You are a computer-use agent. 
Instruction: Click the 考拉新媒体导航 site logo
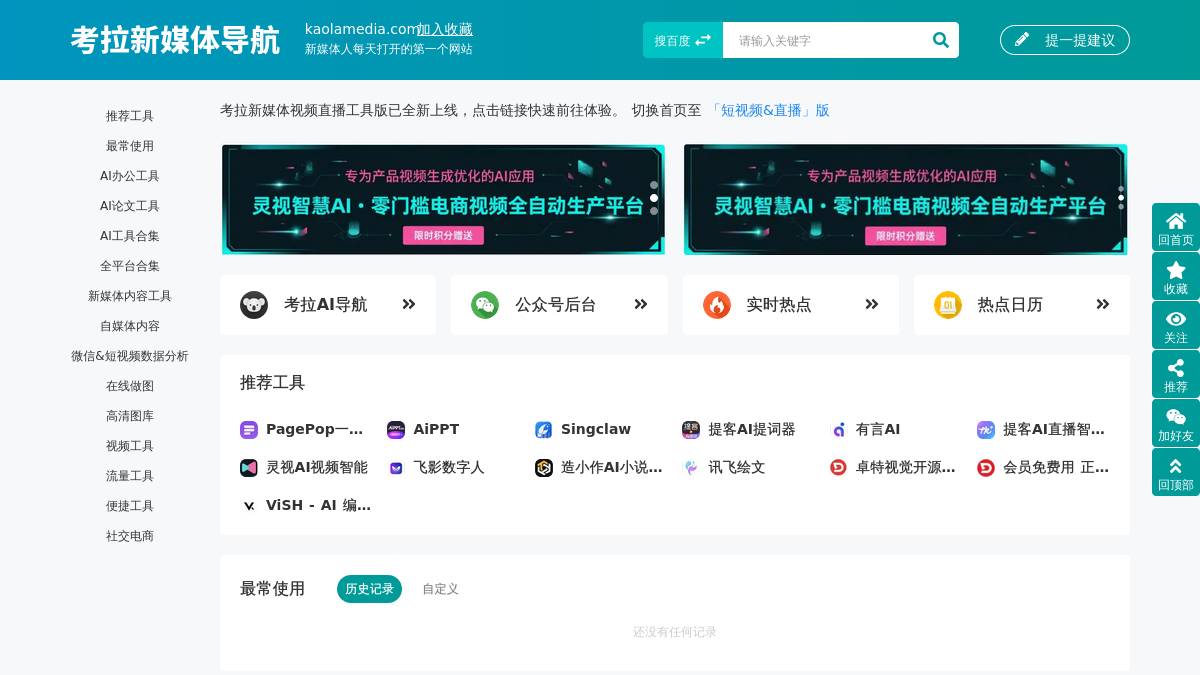[175, 40]
